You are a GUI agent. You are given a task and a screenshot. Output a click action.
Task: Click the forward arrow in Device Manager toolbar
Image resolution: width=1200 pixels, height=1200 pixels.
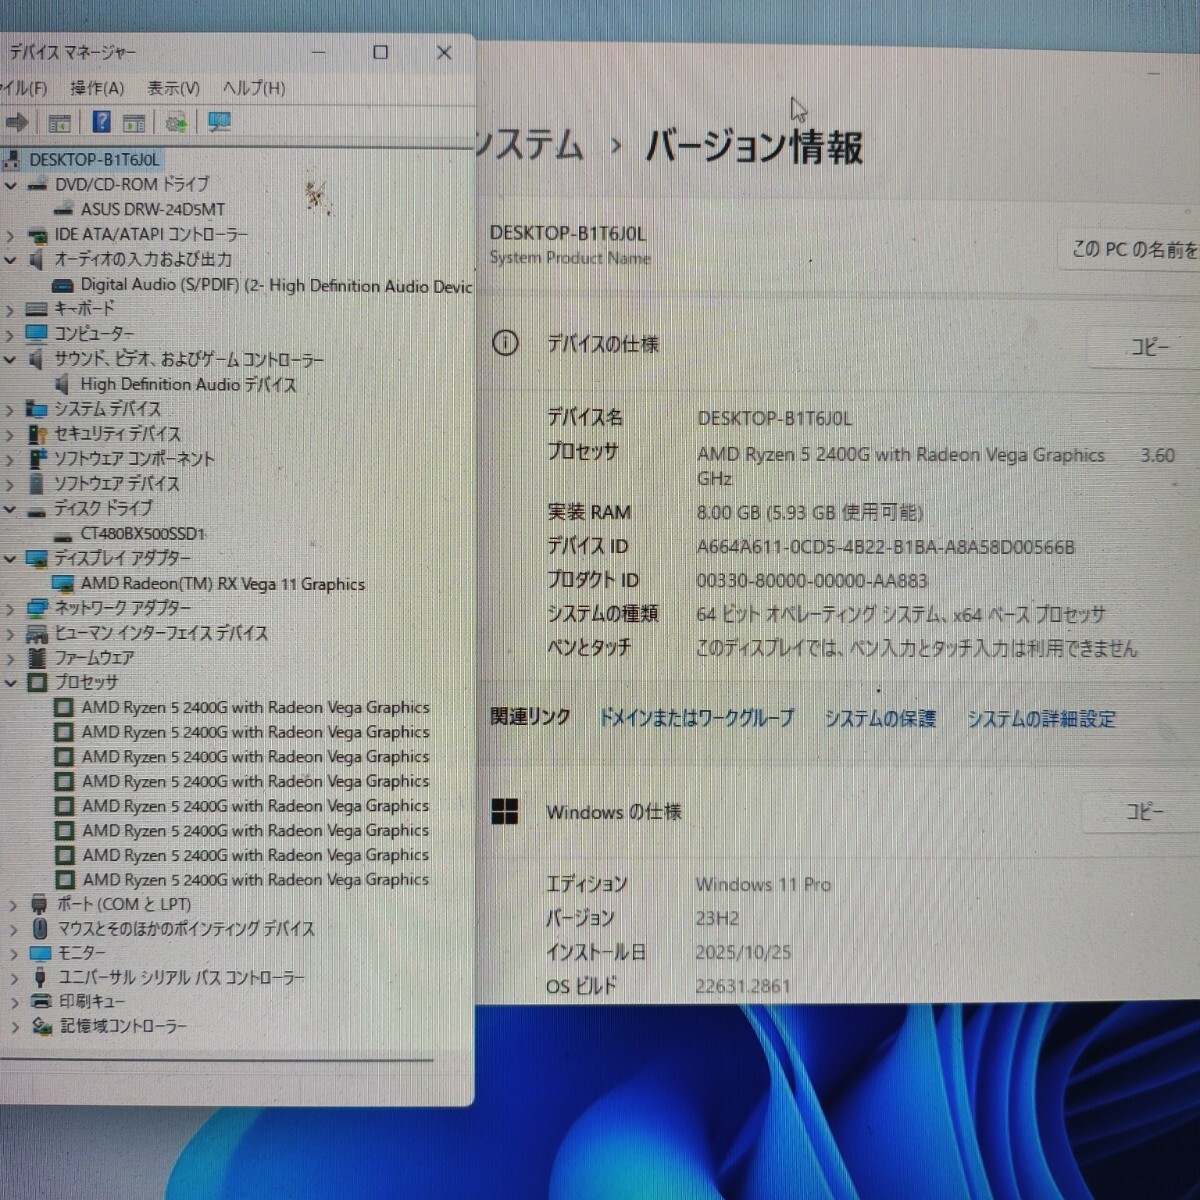click(16, 122)
